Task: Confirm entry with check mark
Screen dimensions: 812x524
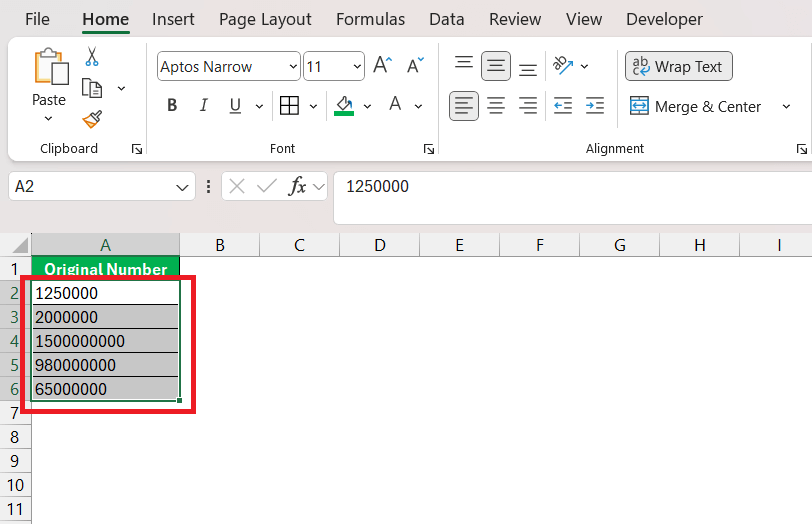Action: click(267, 186)
